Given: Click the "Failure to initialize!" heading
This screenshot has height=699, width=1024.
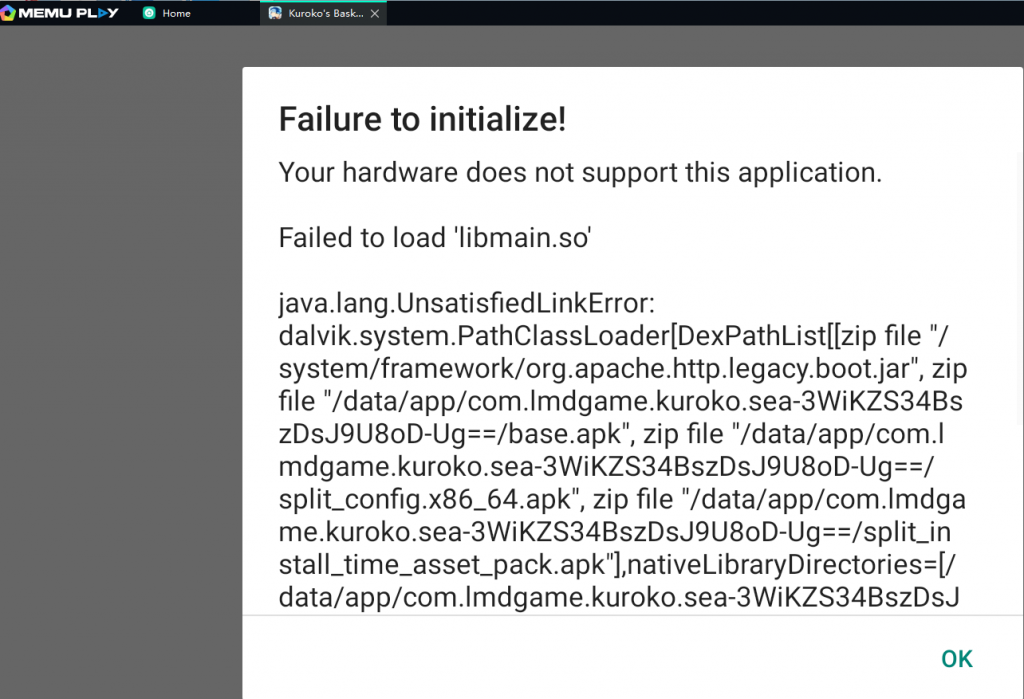Looking at the screenshot, I should (422, 120).
